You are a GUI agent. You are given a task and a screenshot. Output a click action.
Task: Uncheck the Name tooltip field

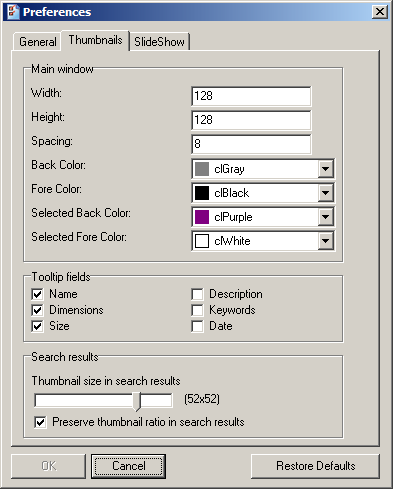pyautogui.click(x=37, y=294)
